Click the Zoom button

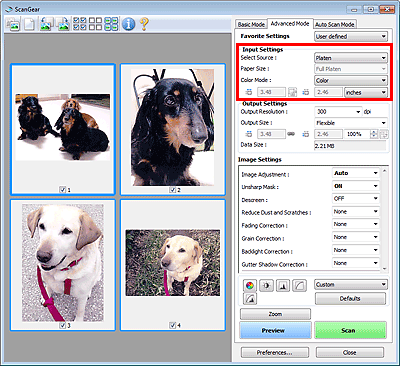coord(275,314)
